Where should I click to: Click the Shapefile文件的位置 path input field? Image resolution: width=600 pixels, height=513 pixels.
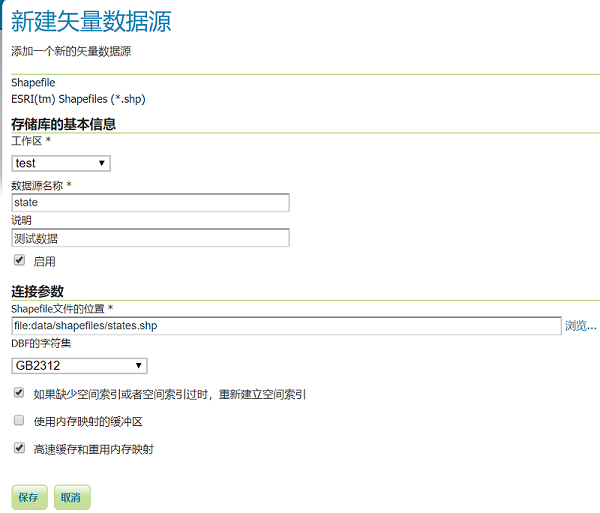pos(286,326)
